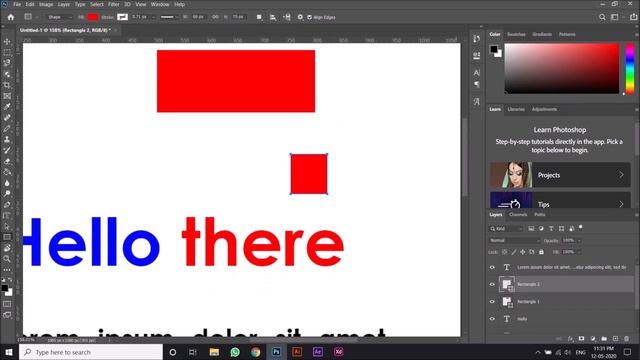Select the Brush tool
The image size is (640, 360).
[7, 128]
